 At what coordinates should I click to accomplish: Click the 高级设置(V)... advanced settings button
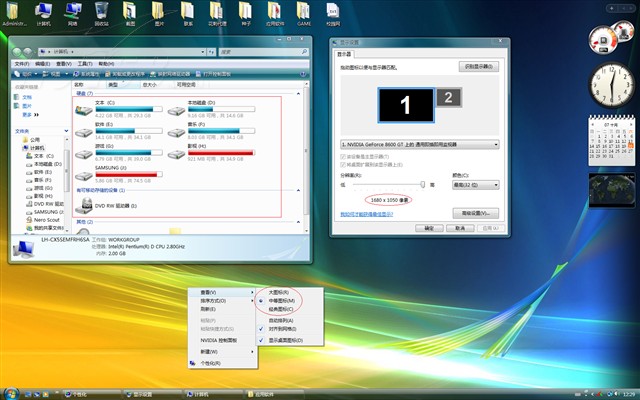(x=476, y=213)
